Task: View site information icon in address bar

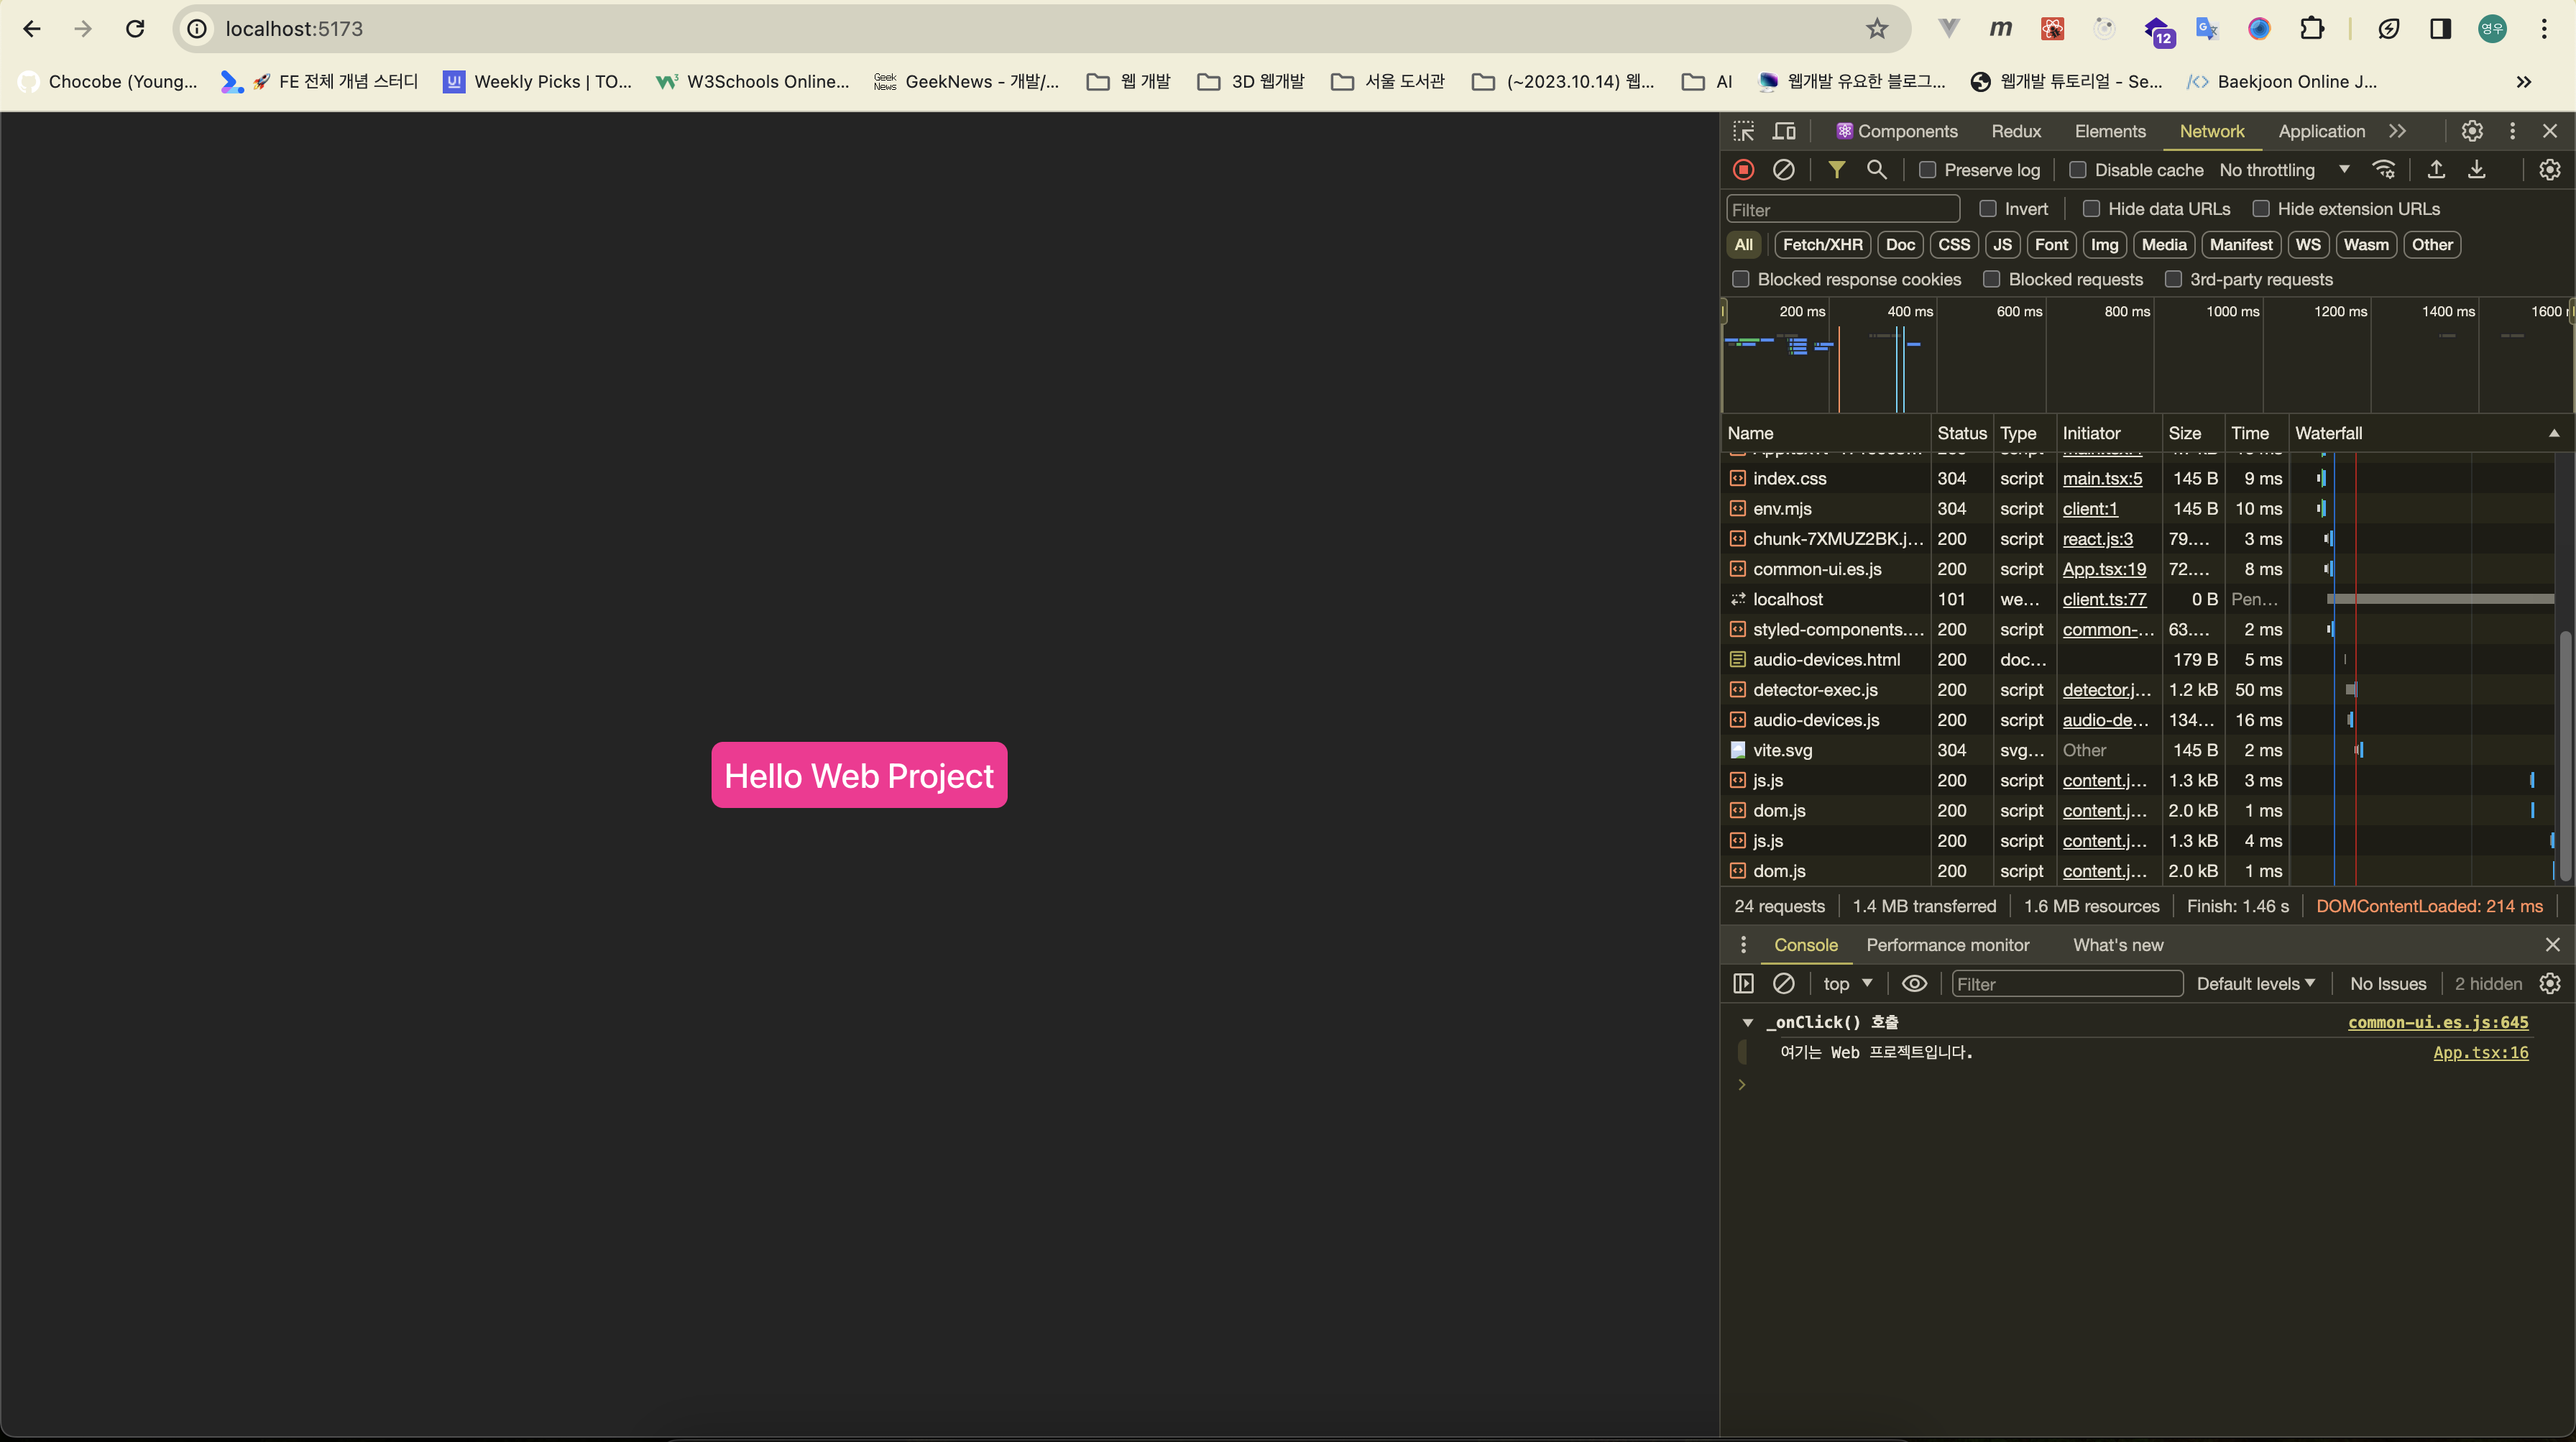Action: 198,29
